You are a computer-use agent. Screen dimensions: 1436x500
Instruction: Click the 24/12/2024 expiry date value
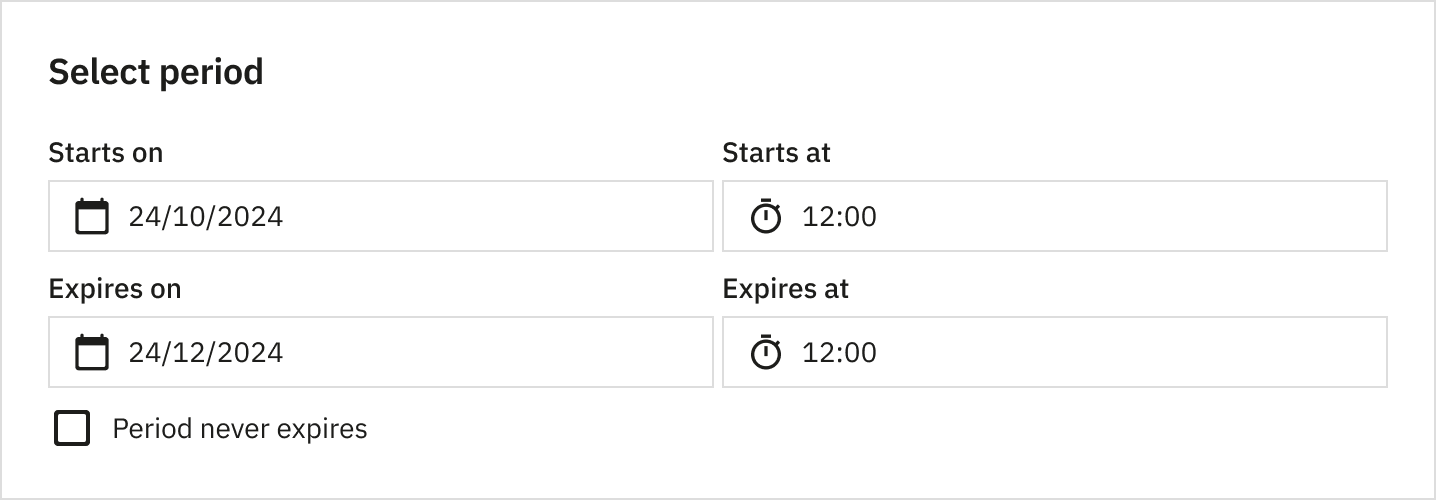point(205,352)
